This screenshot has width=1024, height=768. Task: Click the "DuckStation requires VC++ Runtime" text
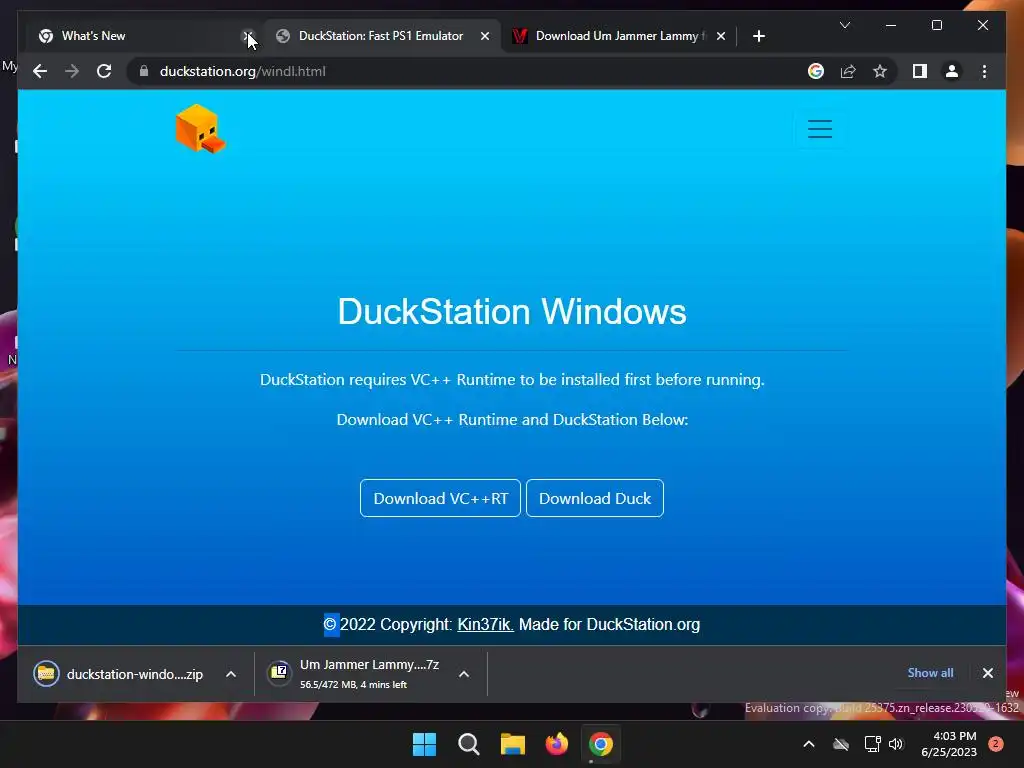512,379
